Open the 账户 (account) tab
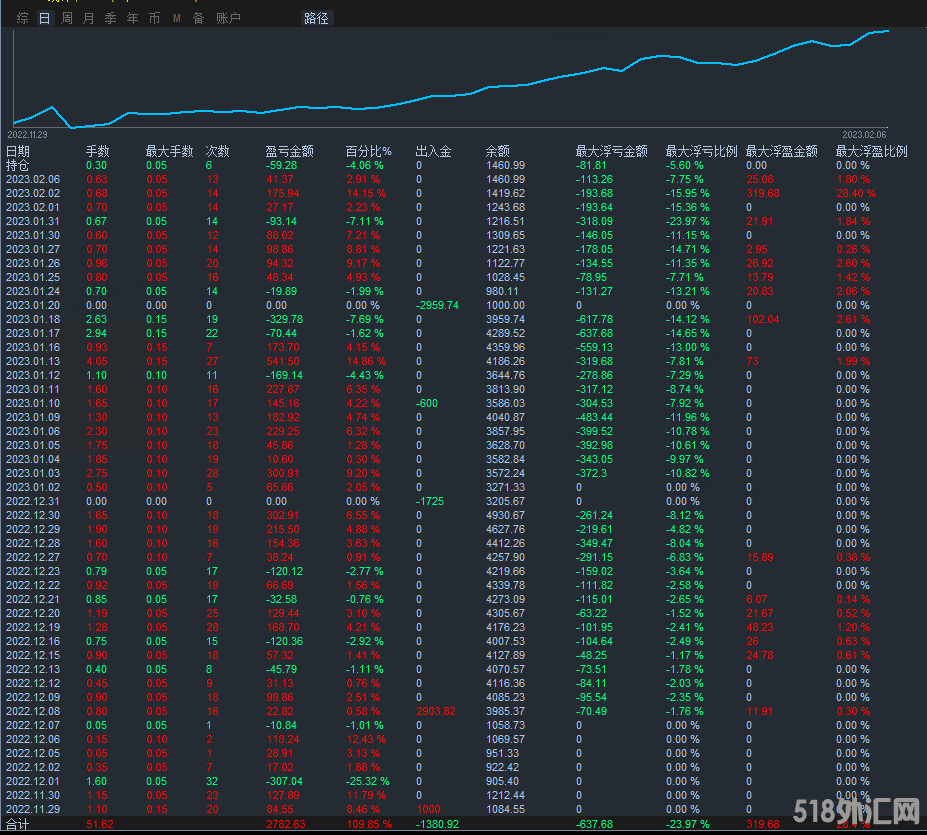The image size is (927, 835). click(x=228, y=18)
